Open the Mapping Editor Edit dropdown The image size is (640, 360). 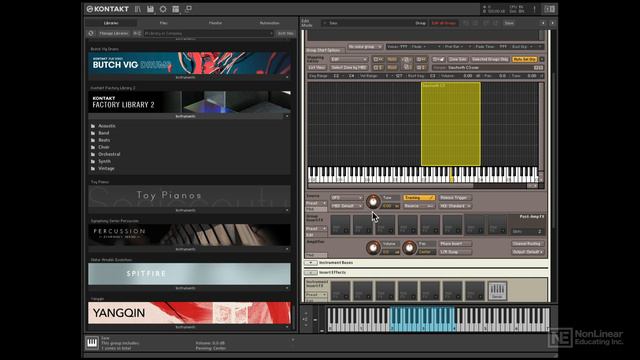349,60
